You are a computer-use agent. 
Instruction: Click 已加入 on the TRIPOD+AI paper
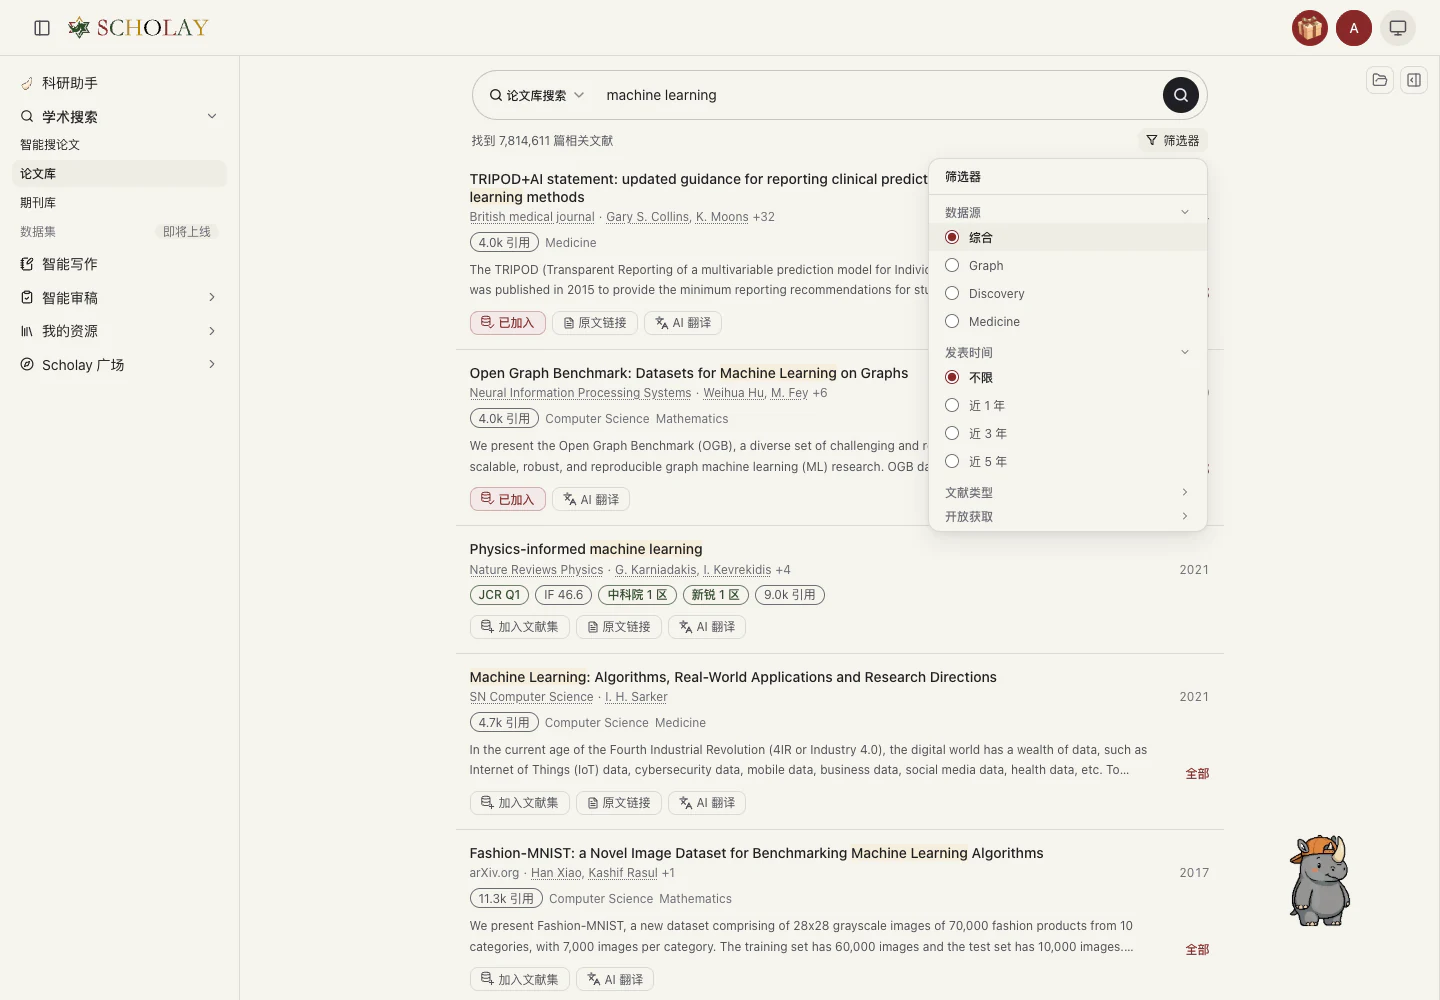pos(508,323)
